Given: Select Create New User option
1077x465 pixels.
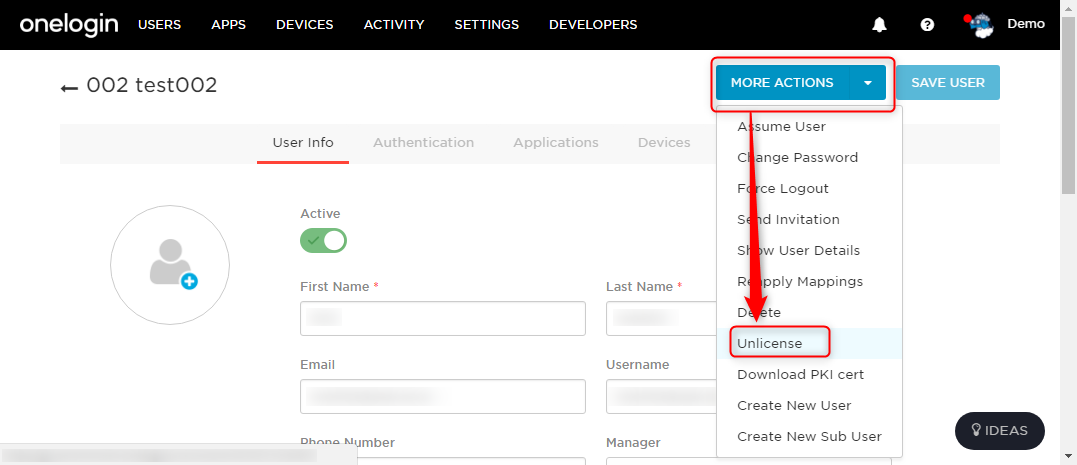Looking at the screenshot, I should (809, 405).
